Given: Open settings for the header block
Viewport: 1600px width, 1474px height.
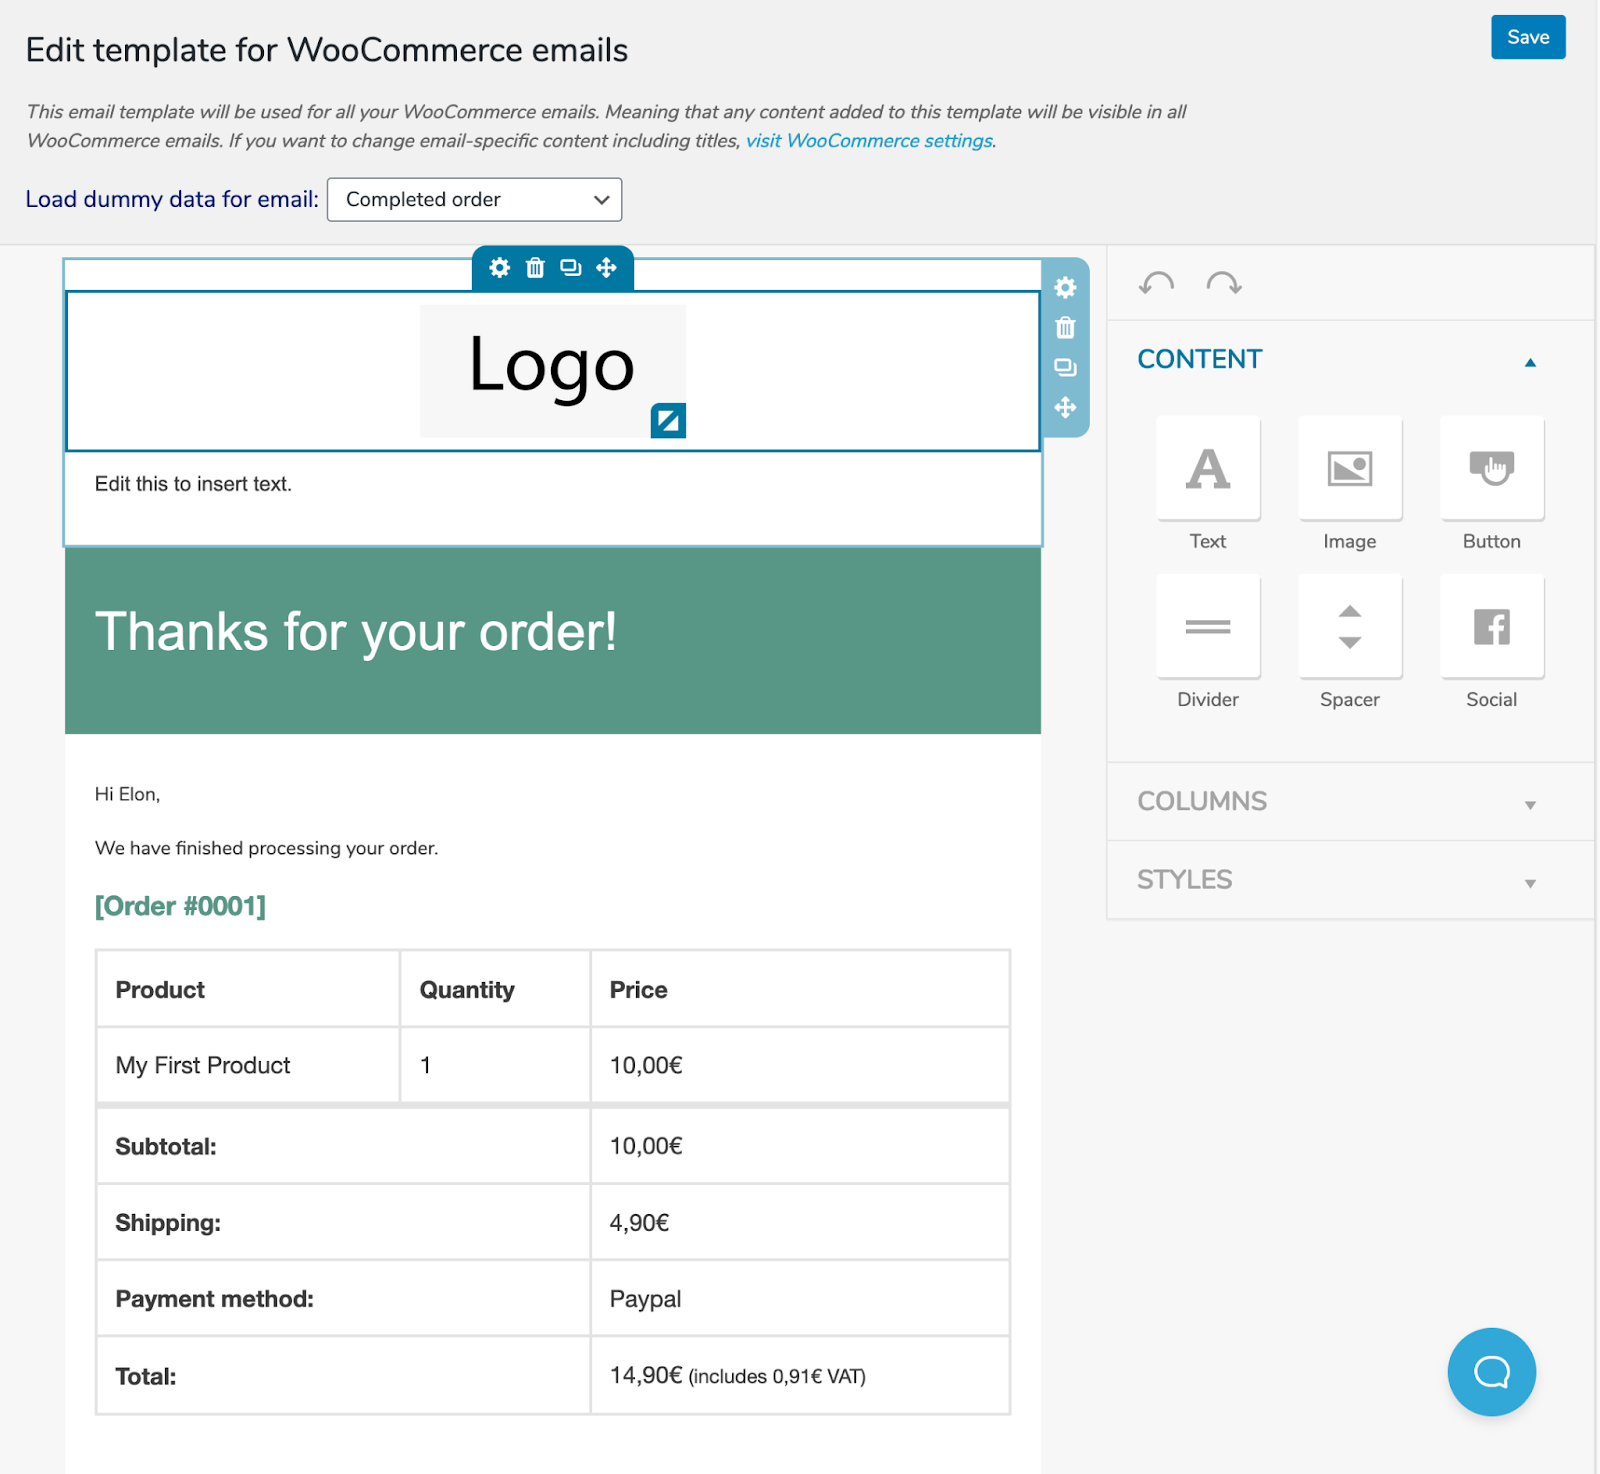Looking at the screenshot, I should 499,268.
